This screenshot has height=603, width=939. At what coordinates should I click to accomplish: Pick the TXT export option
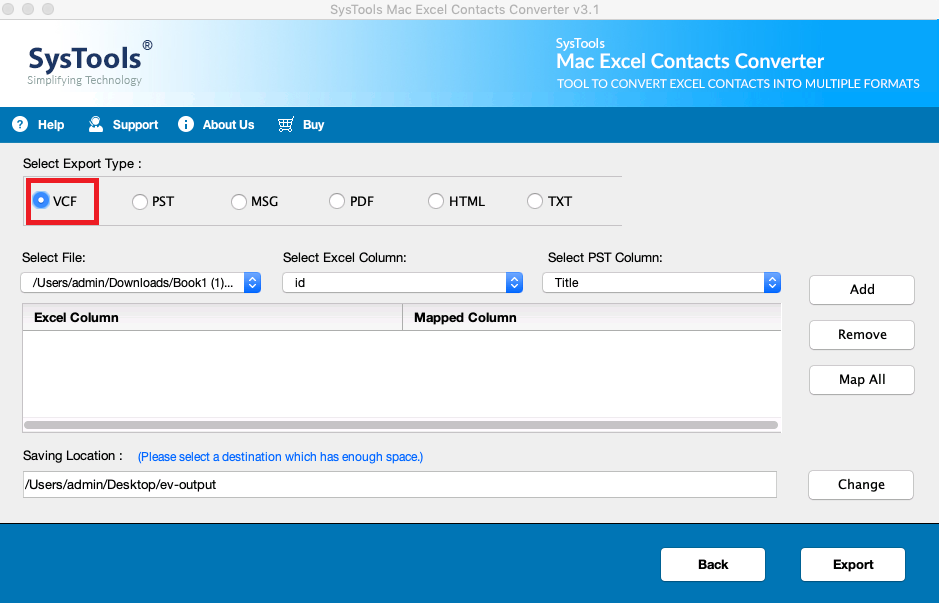pyautogui.click(x=534, y=201)
